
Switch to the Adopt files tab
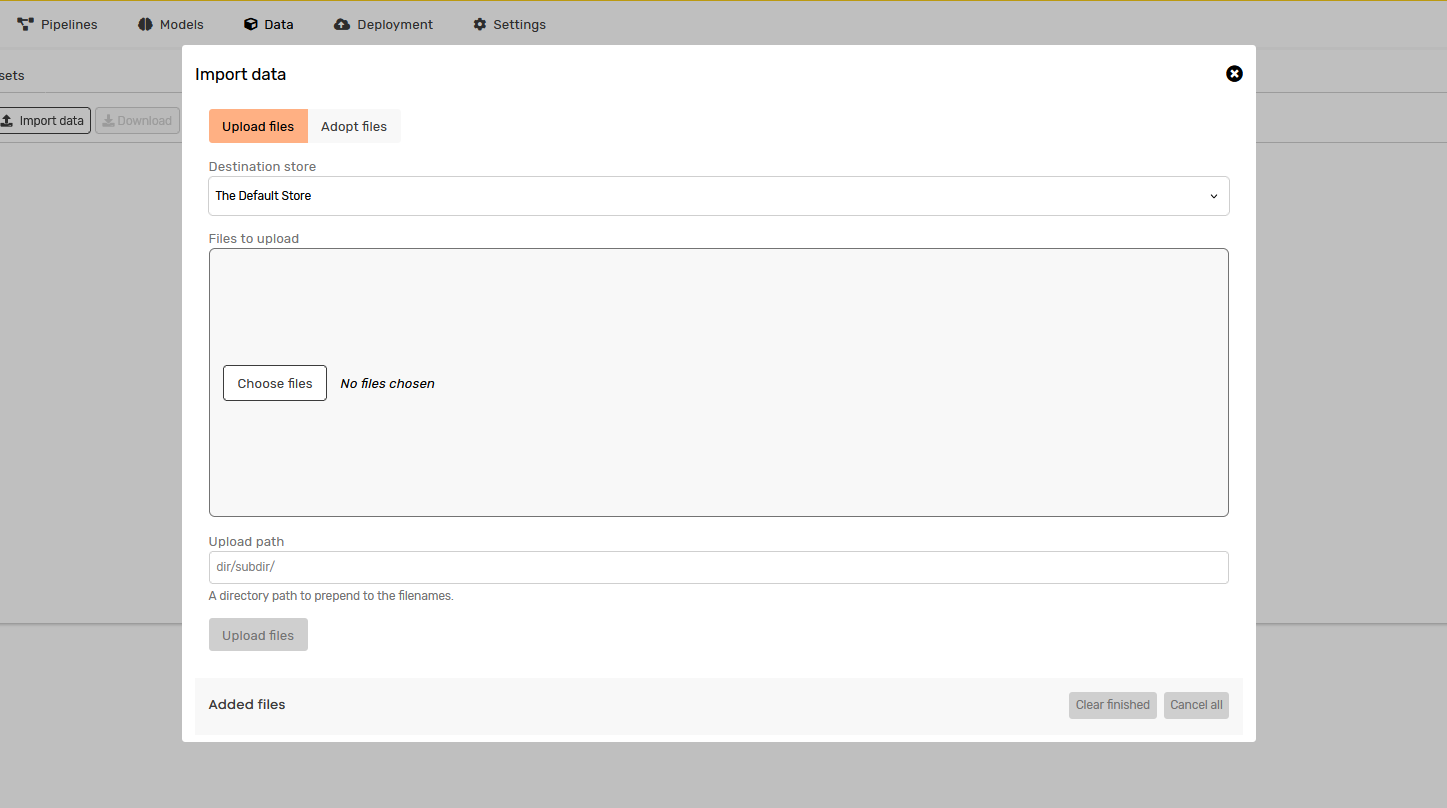click(x=354, y=127)
